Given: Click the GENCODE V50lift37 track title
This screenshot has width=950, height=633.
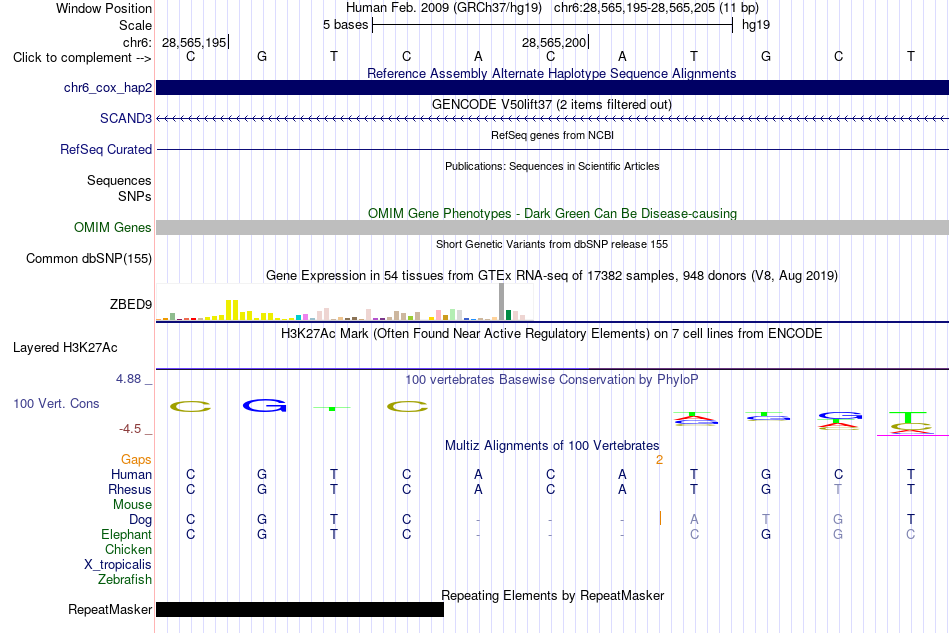Looking at the screenshot, I should [x=551, y=104].
